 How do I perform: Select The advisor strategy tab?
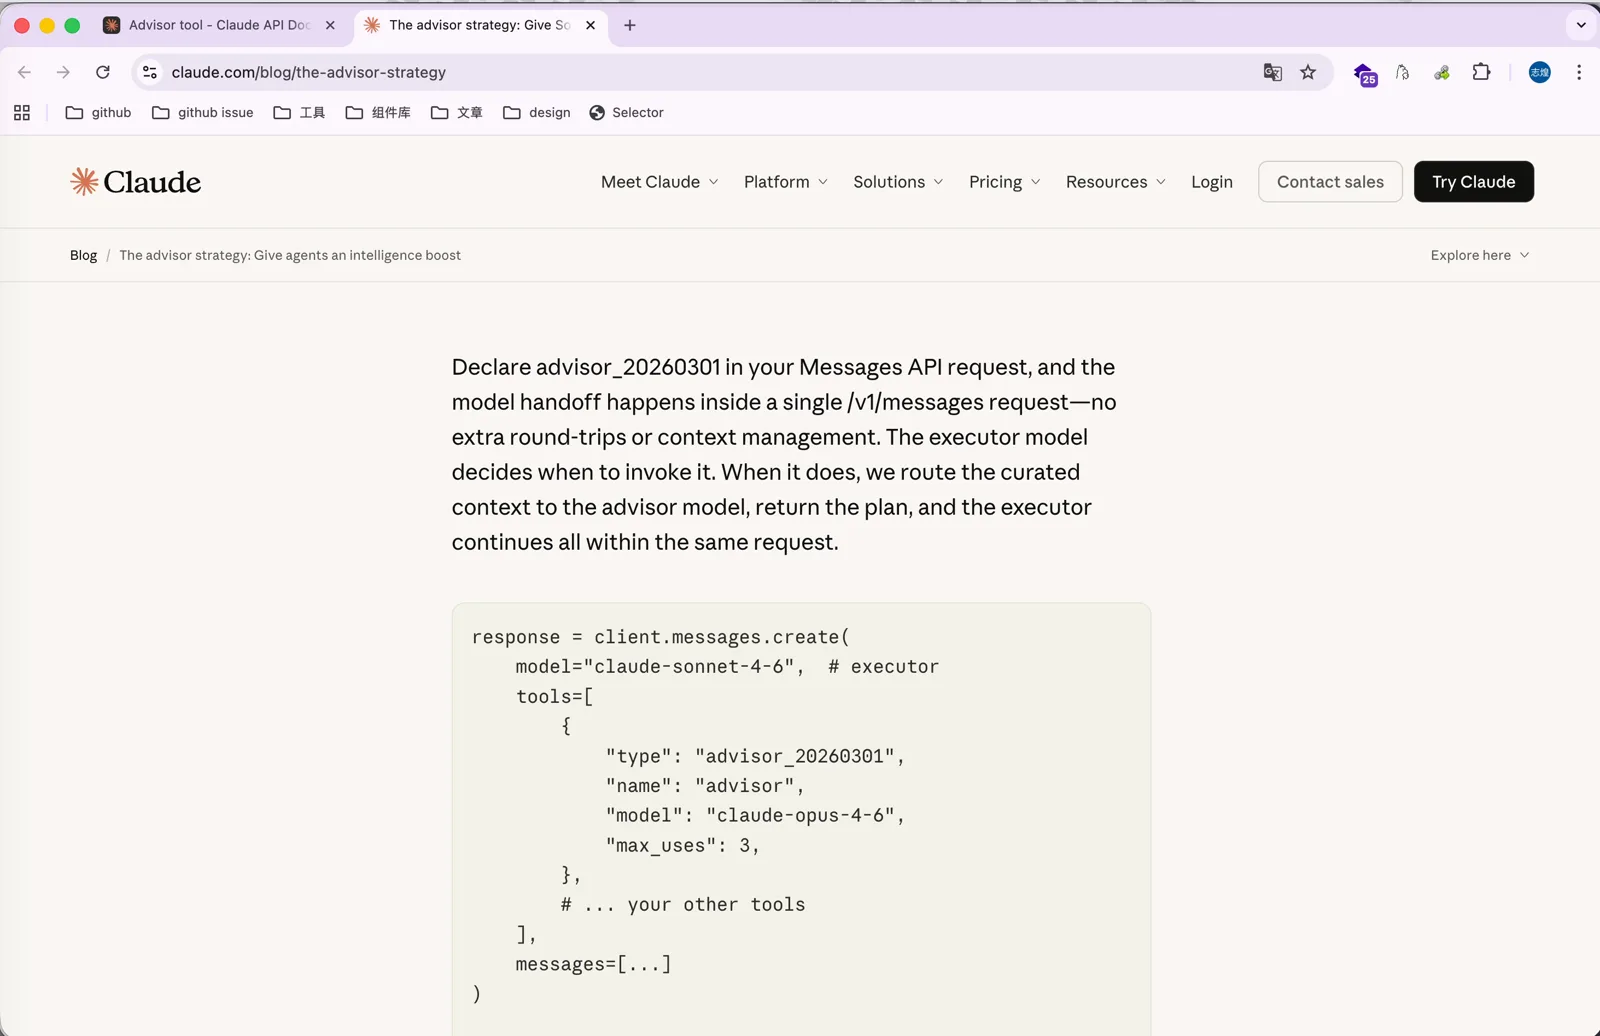(479, 25)
